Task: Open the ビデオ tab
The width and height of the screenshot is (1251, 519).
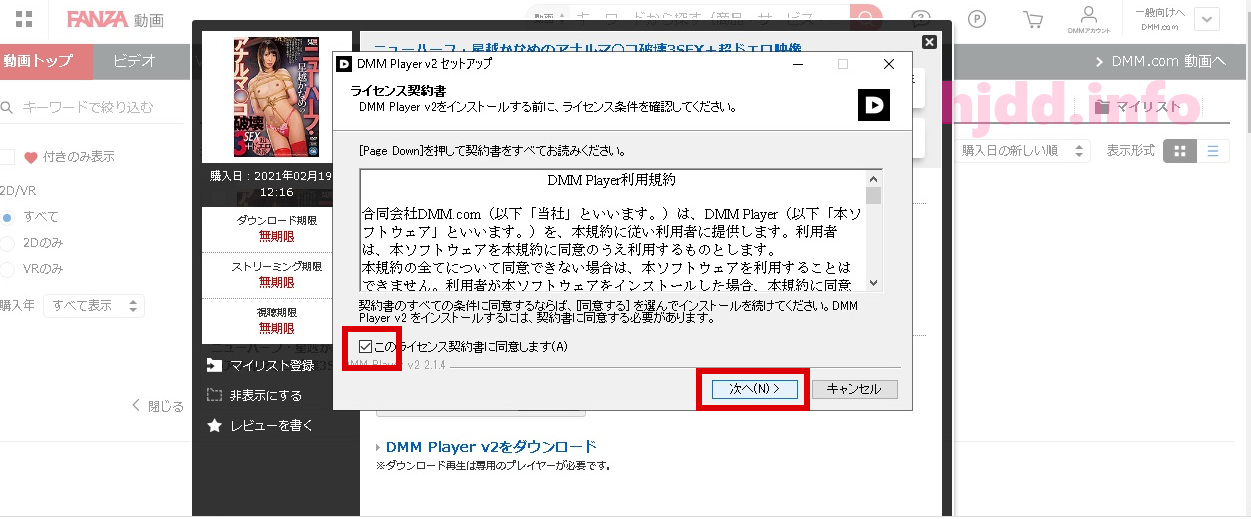Action: click(x=134, y=62)
